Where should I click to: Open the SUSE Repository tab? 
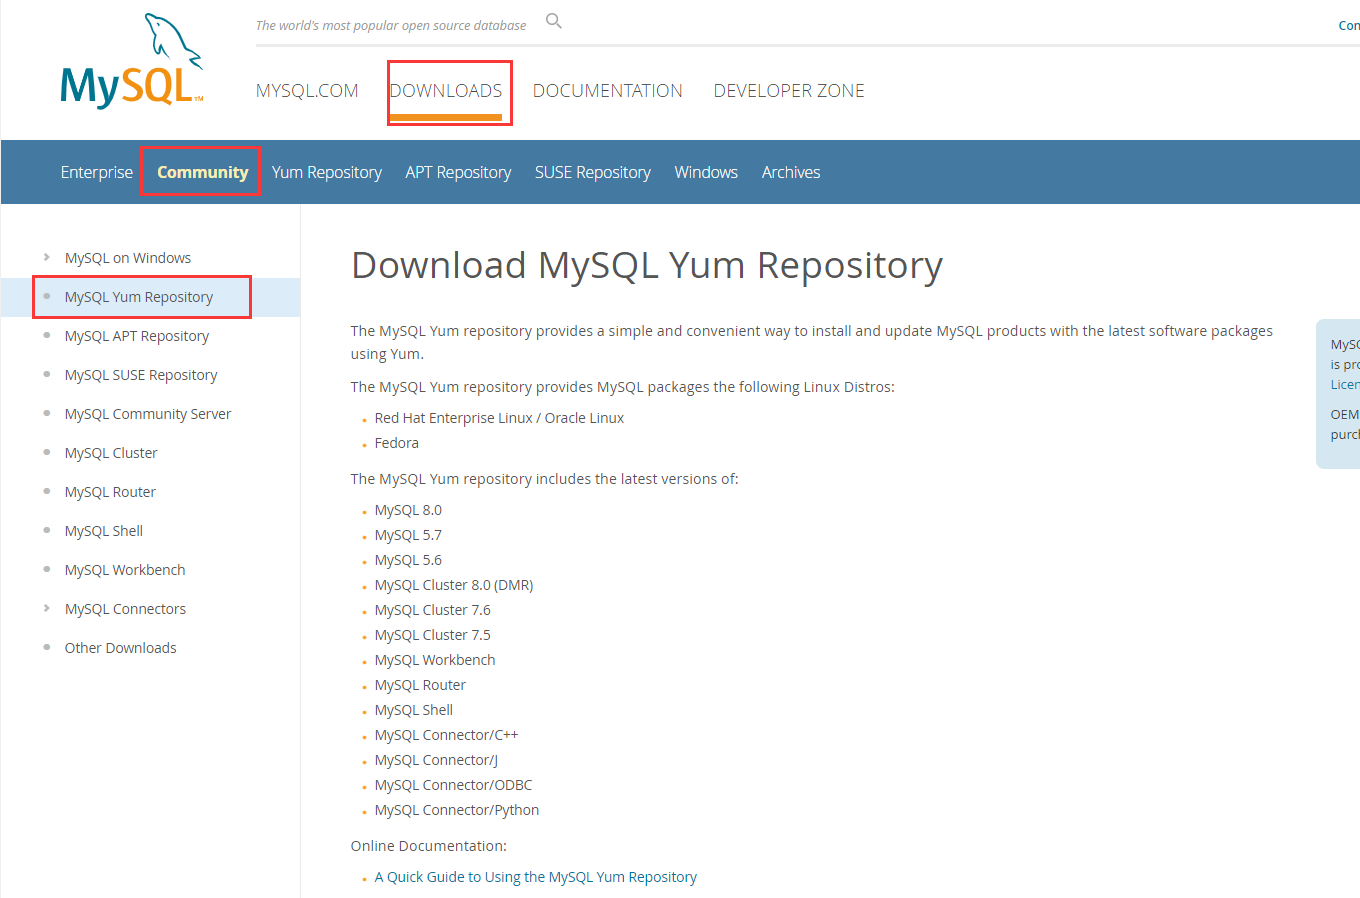point(593,172)
